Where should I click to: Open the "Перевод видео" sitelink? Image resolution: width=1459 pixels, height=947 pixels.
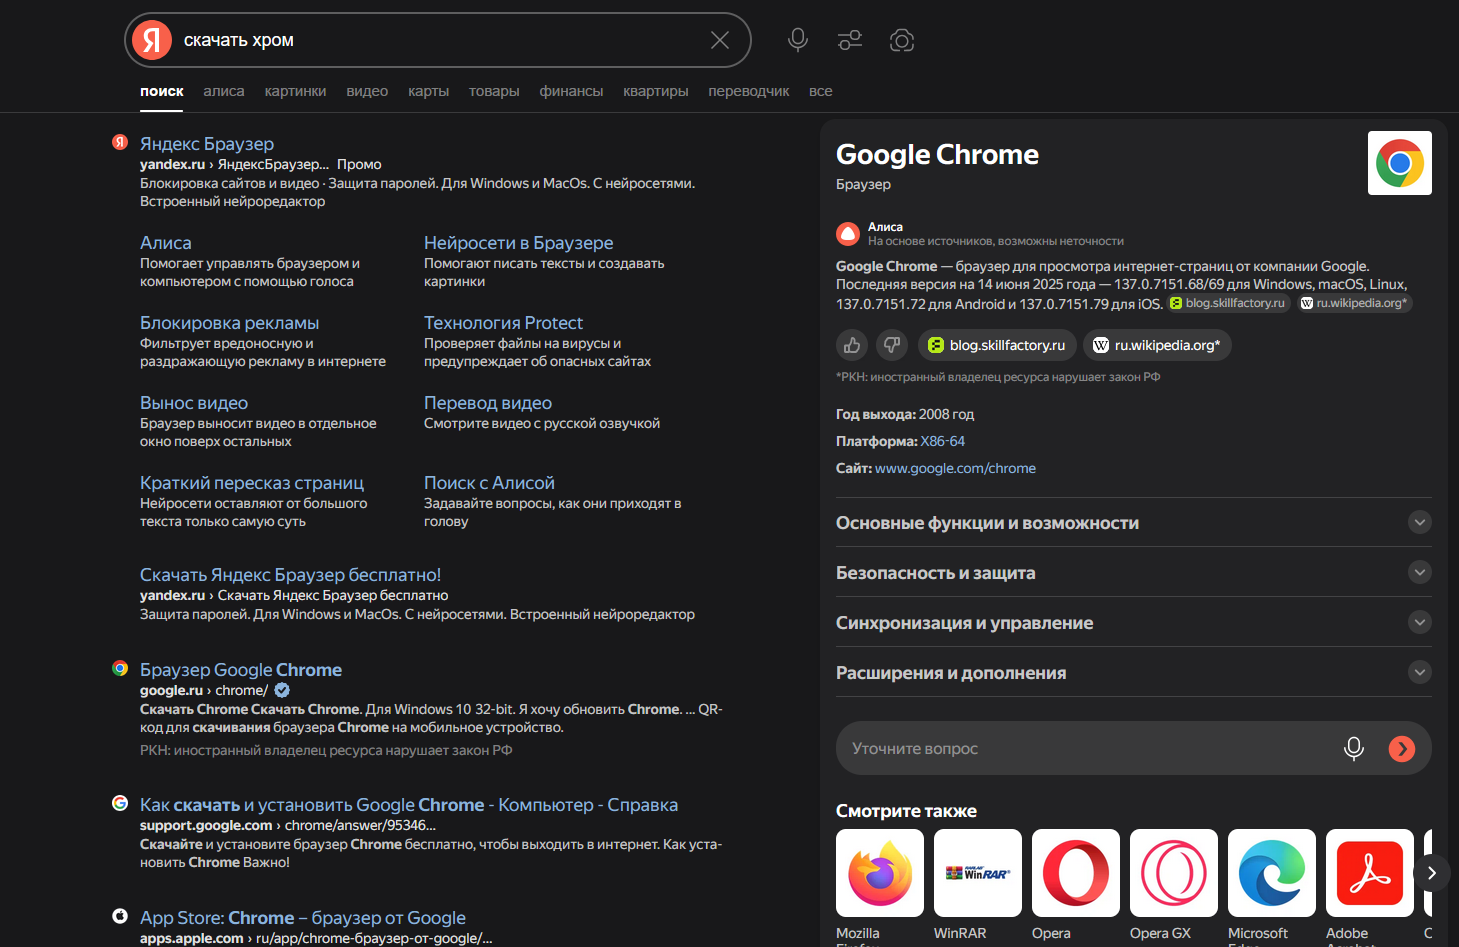[x=488, y=403]
